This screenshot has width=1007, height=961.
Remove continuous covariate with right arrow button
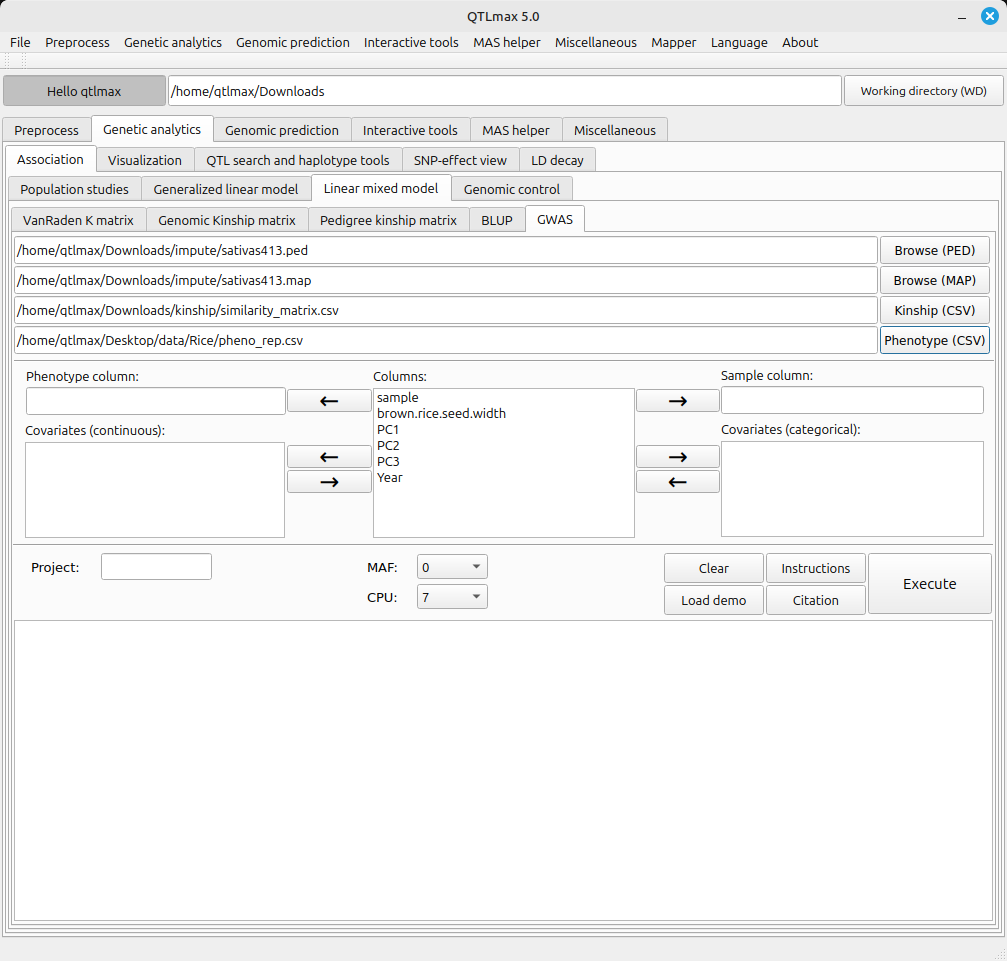point(328,482)
